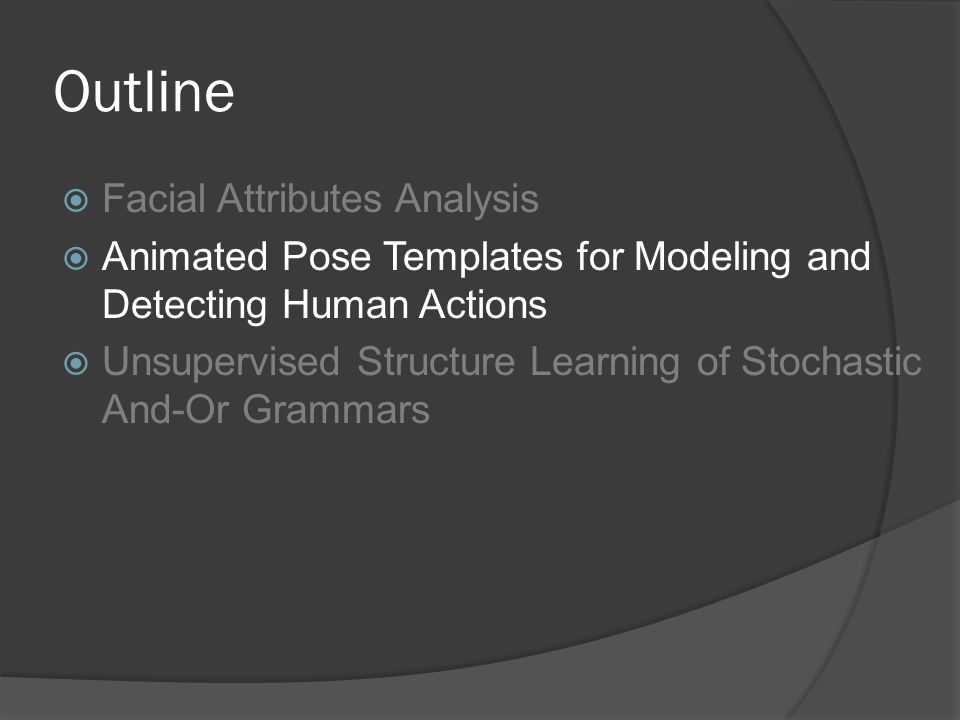Click the word Structure in the last bullet
960x720 pixels.
[436, 361]
